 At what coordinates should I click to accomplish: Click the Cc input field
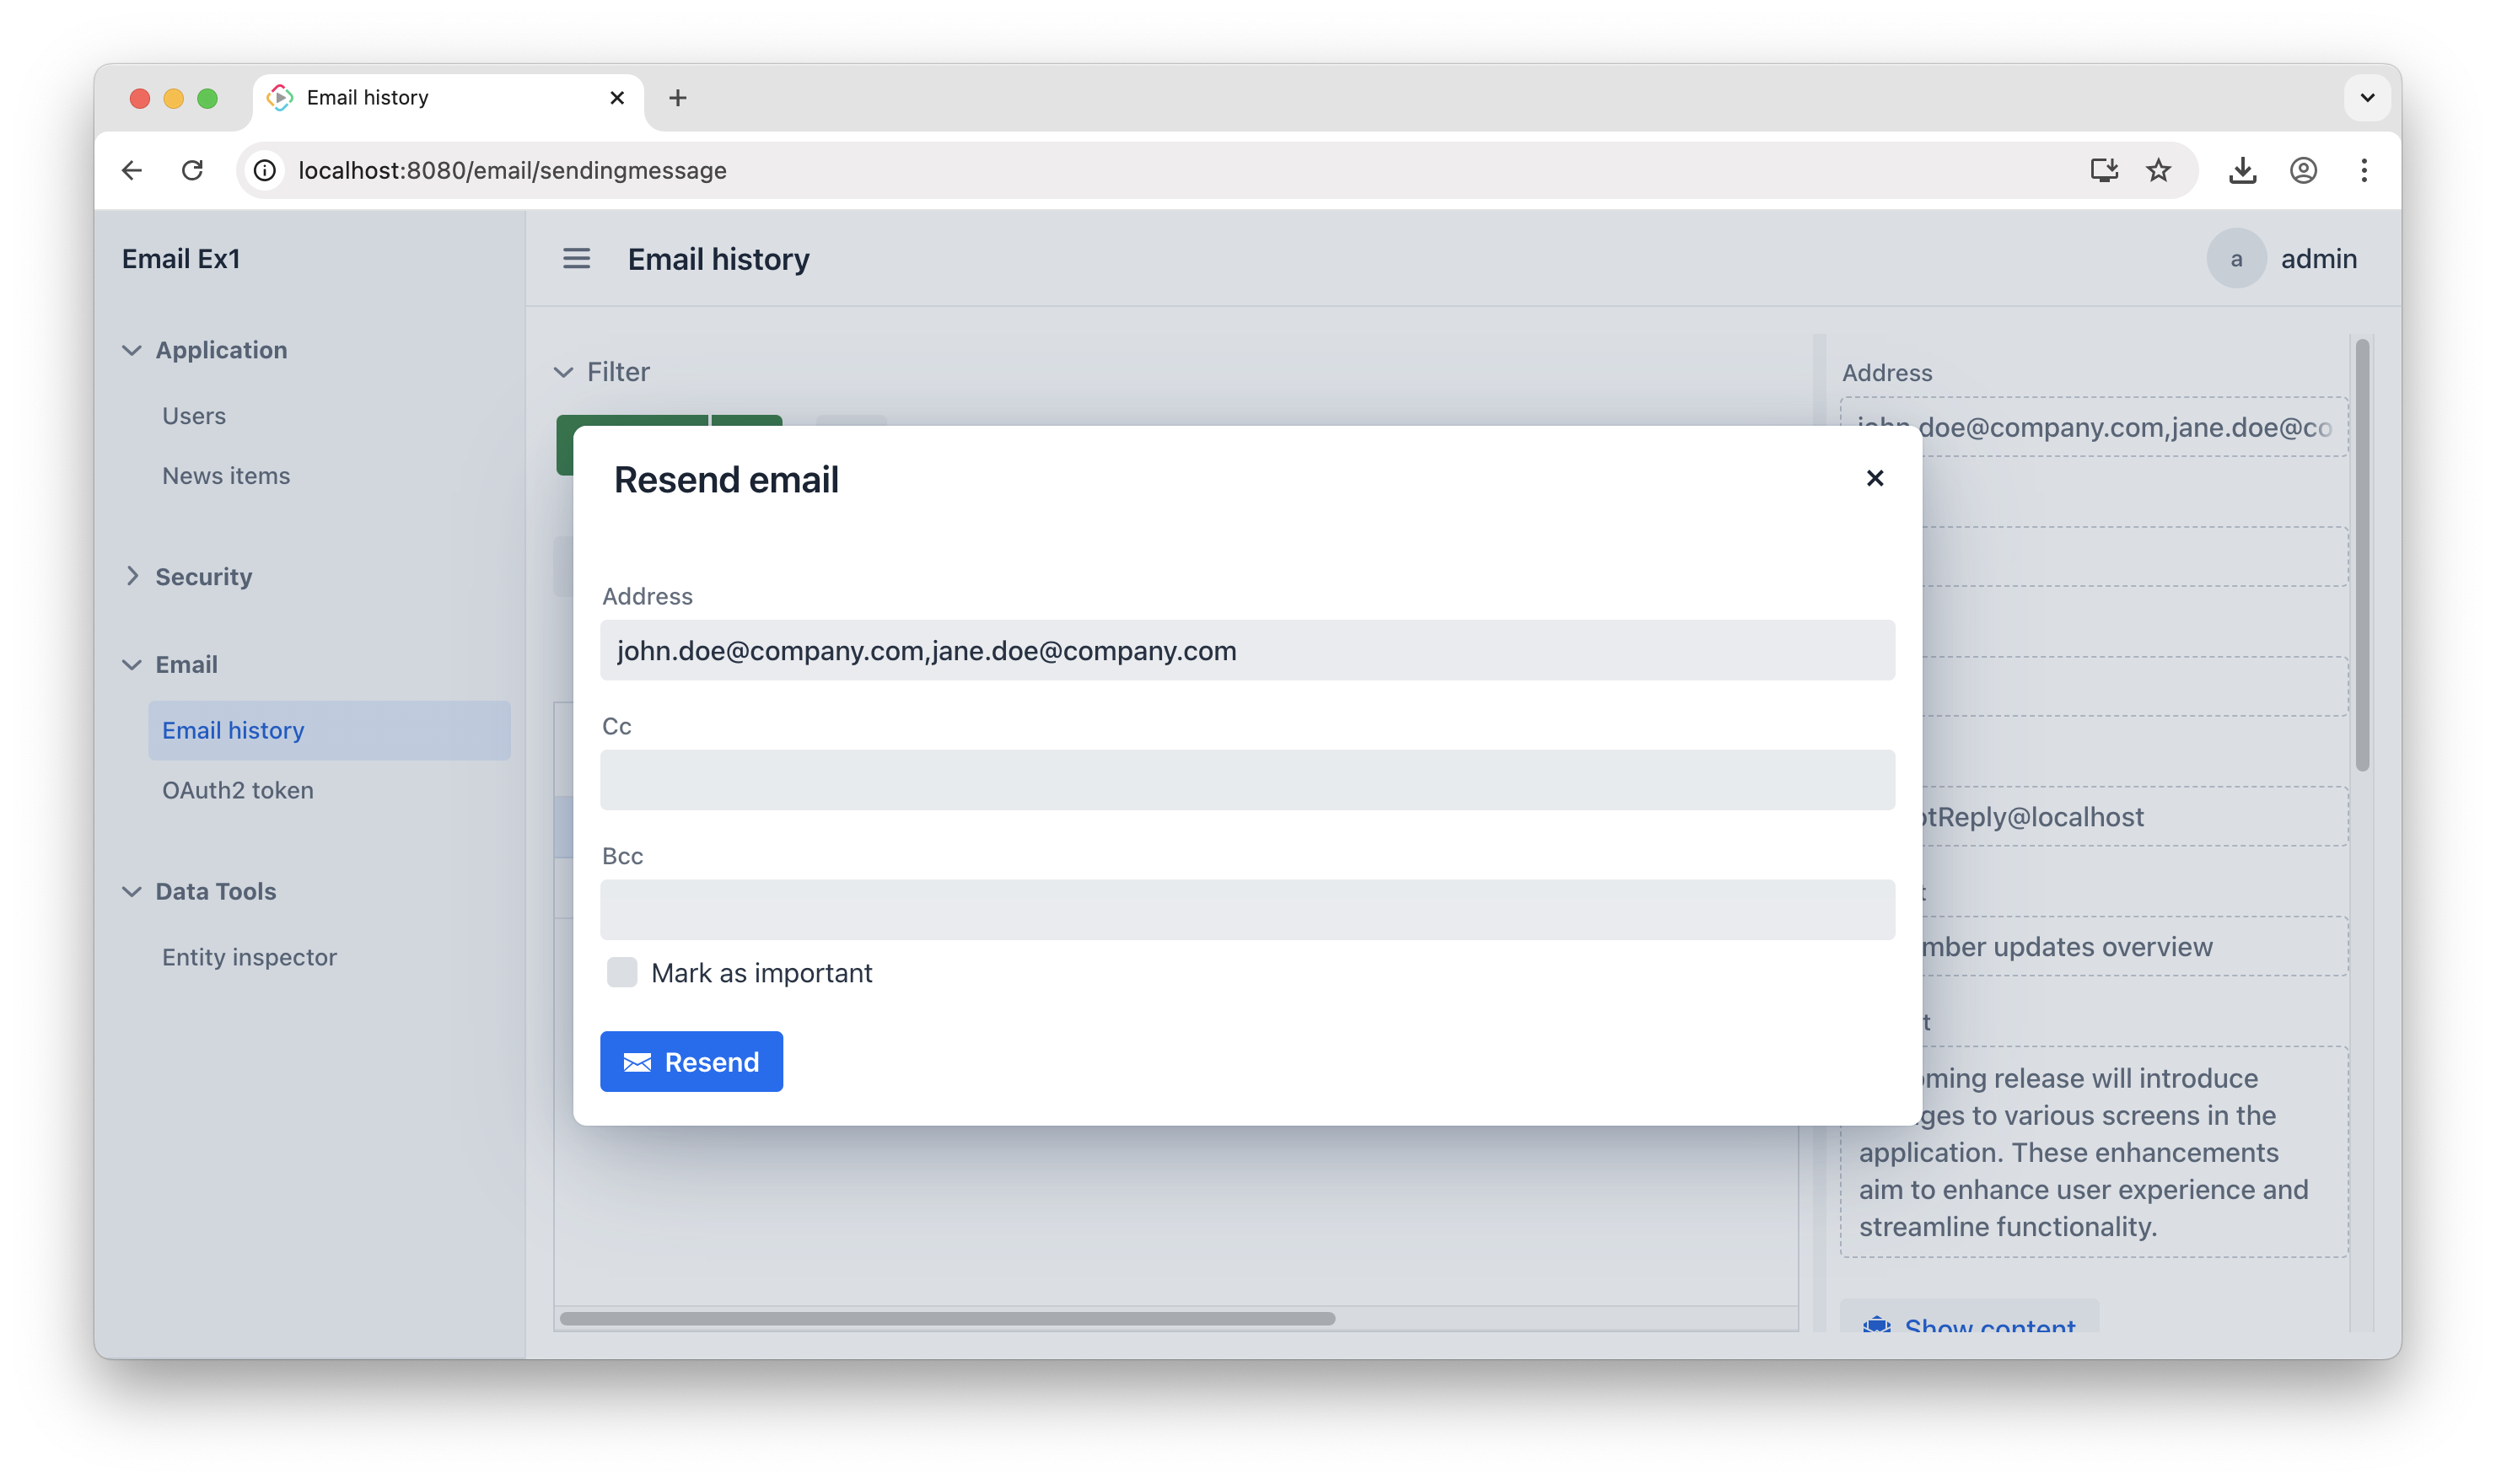1246,780
